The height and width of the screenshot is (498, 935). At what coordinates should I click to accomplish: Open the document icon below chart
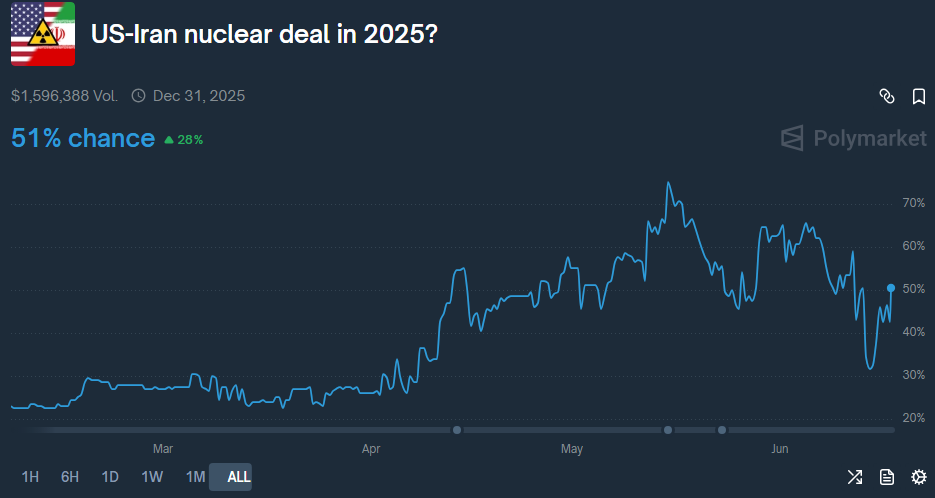[886, 477]
